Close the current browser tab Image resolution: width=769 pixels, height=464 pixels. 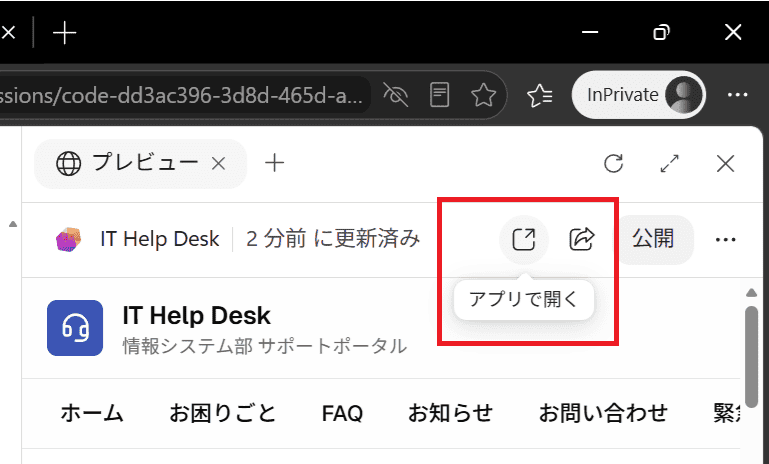tap(8, 33)
